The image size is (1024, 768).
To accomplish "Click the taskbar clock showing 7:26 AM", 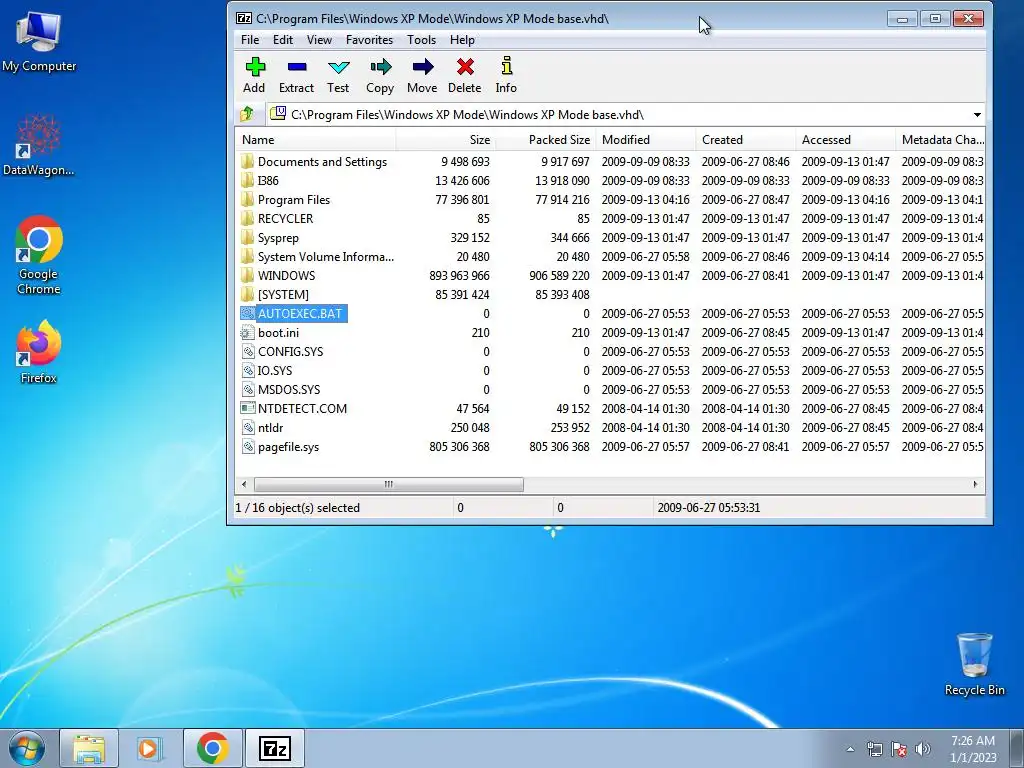I will coord(973,749).
